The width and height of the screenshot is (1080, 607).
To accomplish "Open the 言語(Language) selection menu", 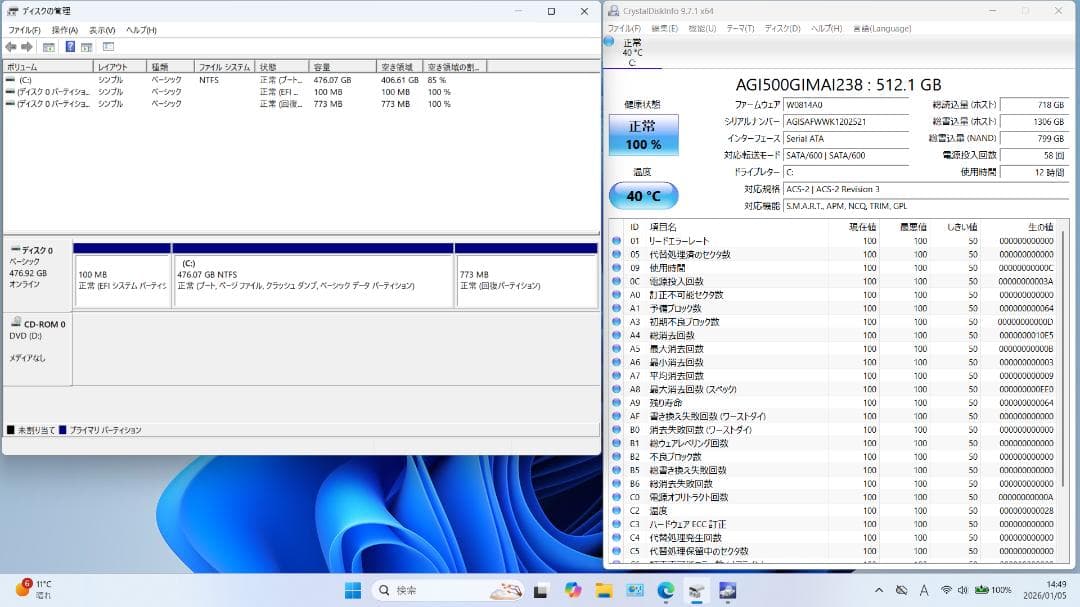I will [x=880, y=29].
